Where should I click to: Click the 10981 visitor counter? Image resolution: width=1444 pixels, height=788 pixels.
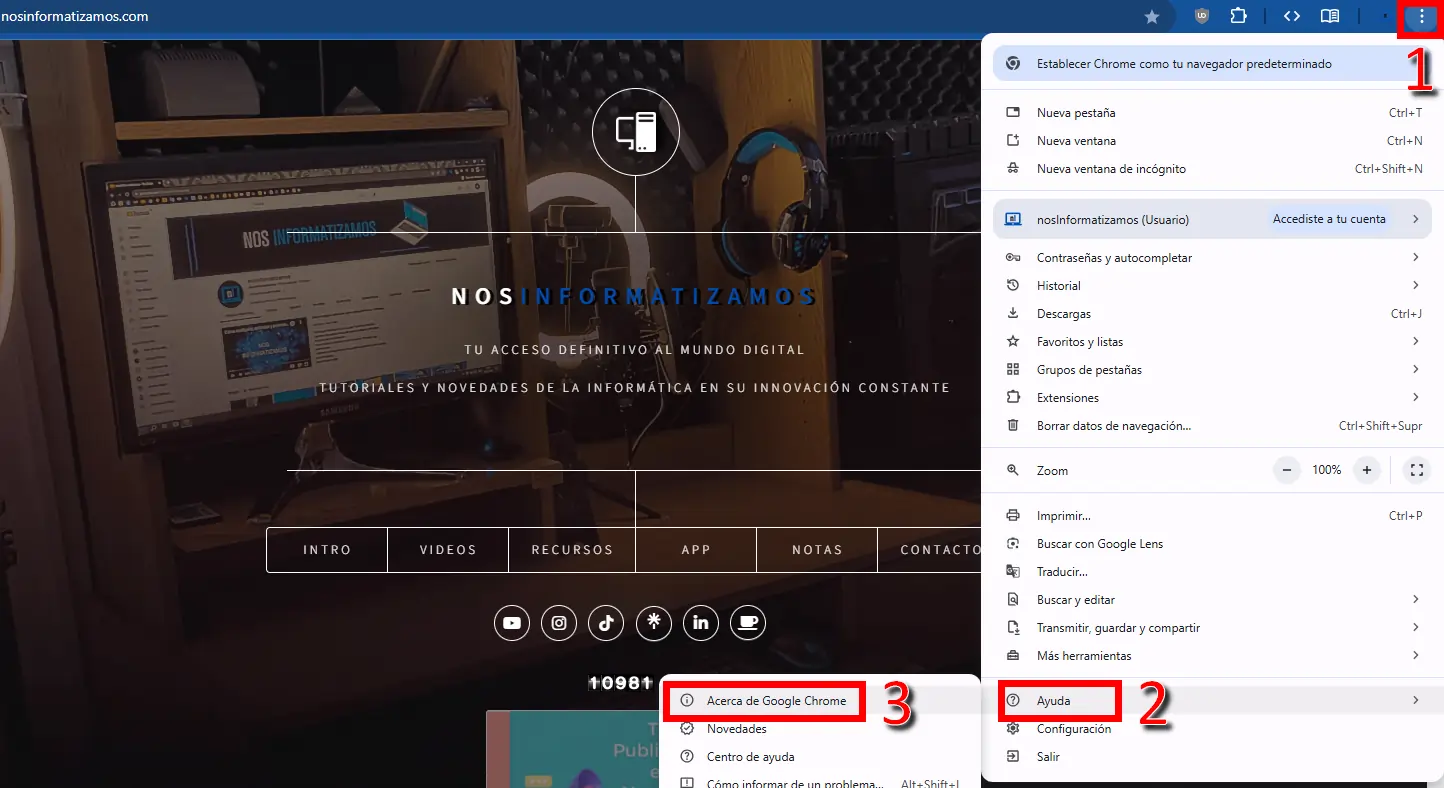(620, 683)
